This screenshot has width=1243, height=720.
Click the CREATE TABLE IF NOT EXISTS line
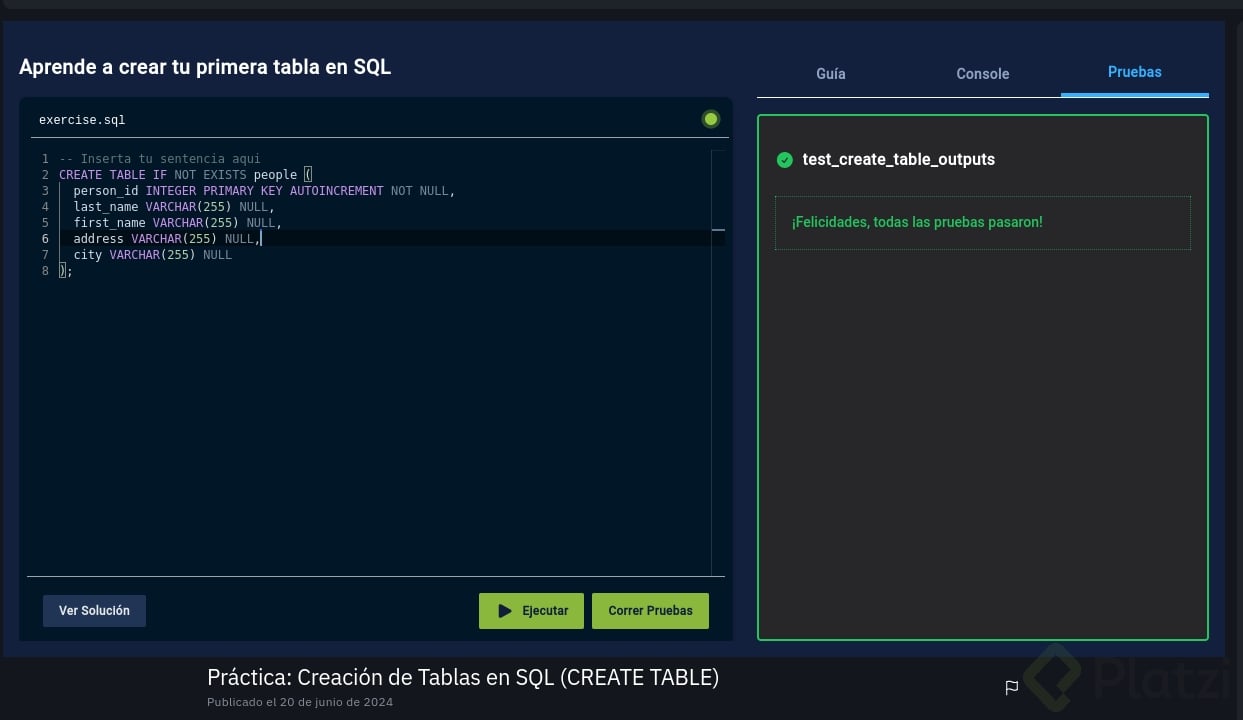186,175
